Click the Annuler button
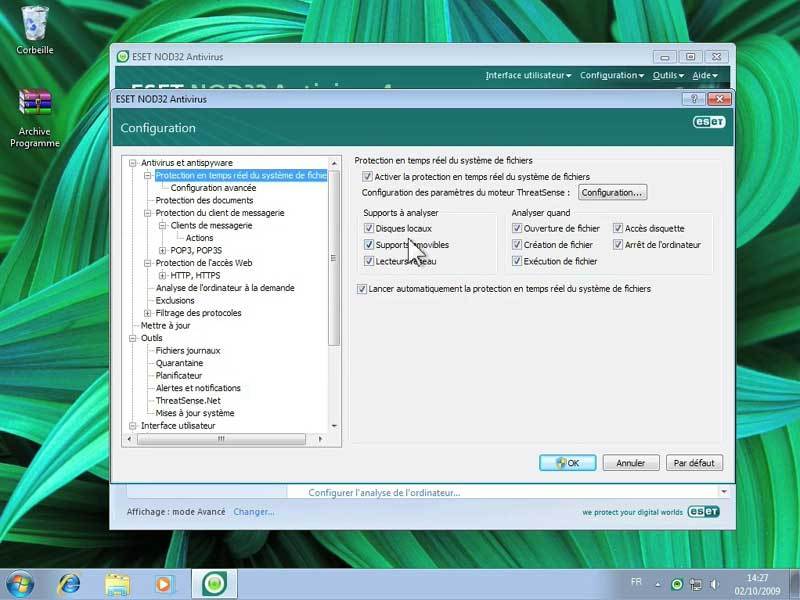The width and height of the screenshot is (800, 600). [x=631, y=463]
